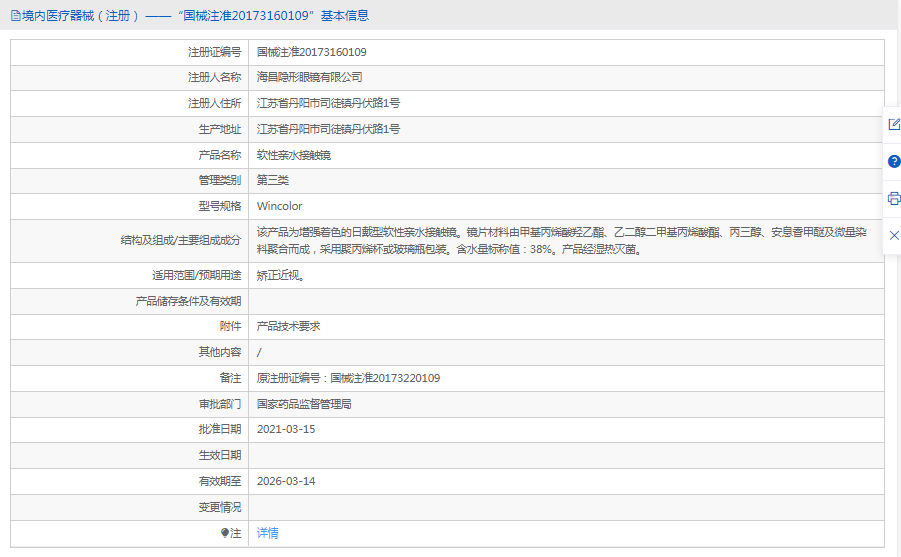Click the edit/feedback pencil icon
Screen dimensions: 901x557
tap(894, 125)
